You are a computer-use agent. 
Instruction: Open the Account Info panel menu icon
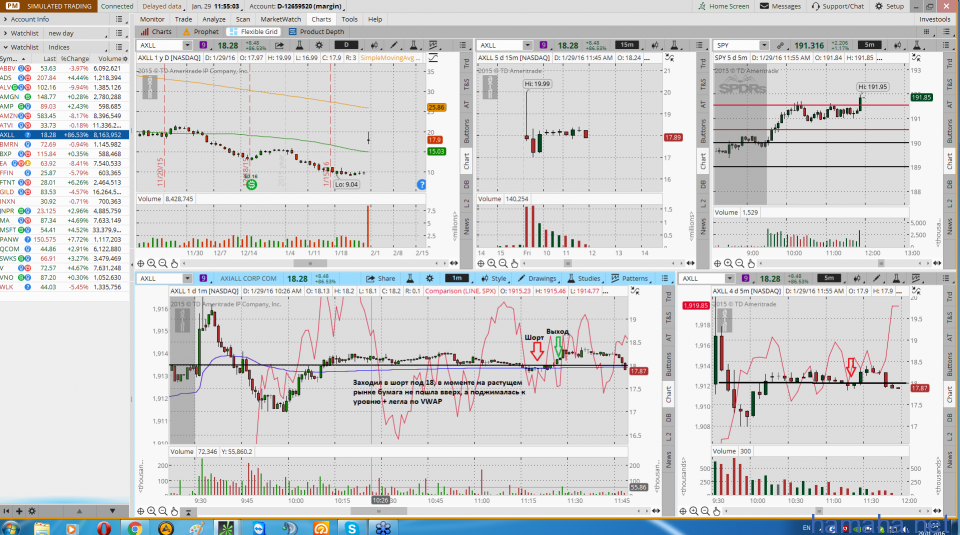click(119, 20)
